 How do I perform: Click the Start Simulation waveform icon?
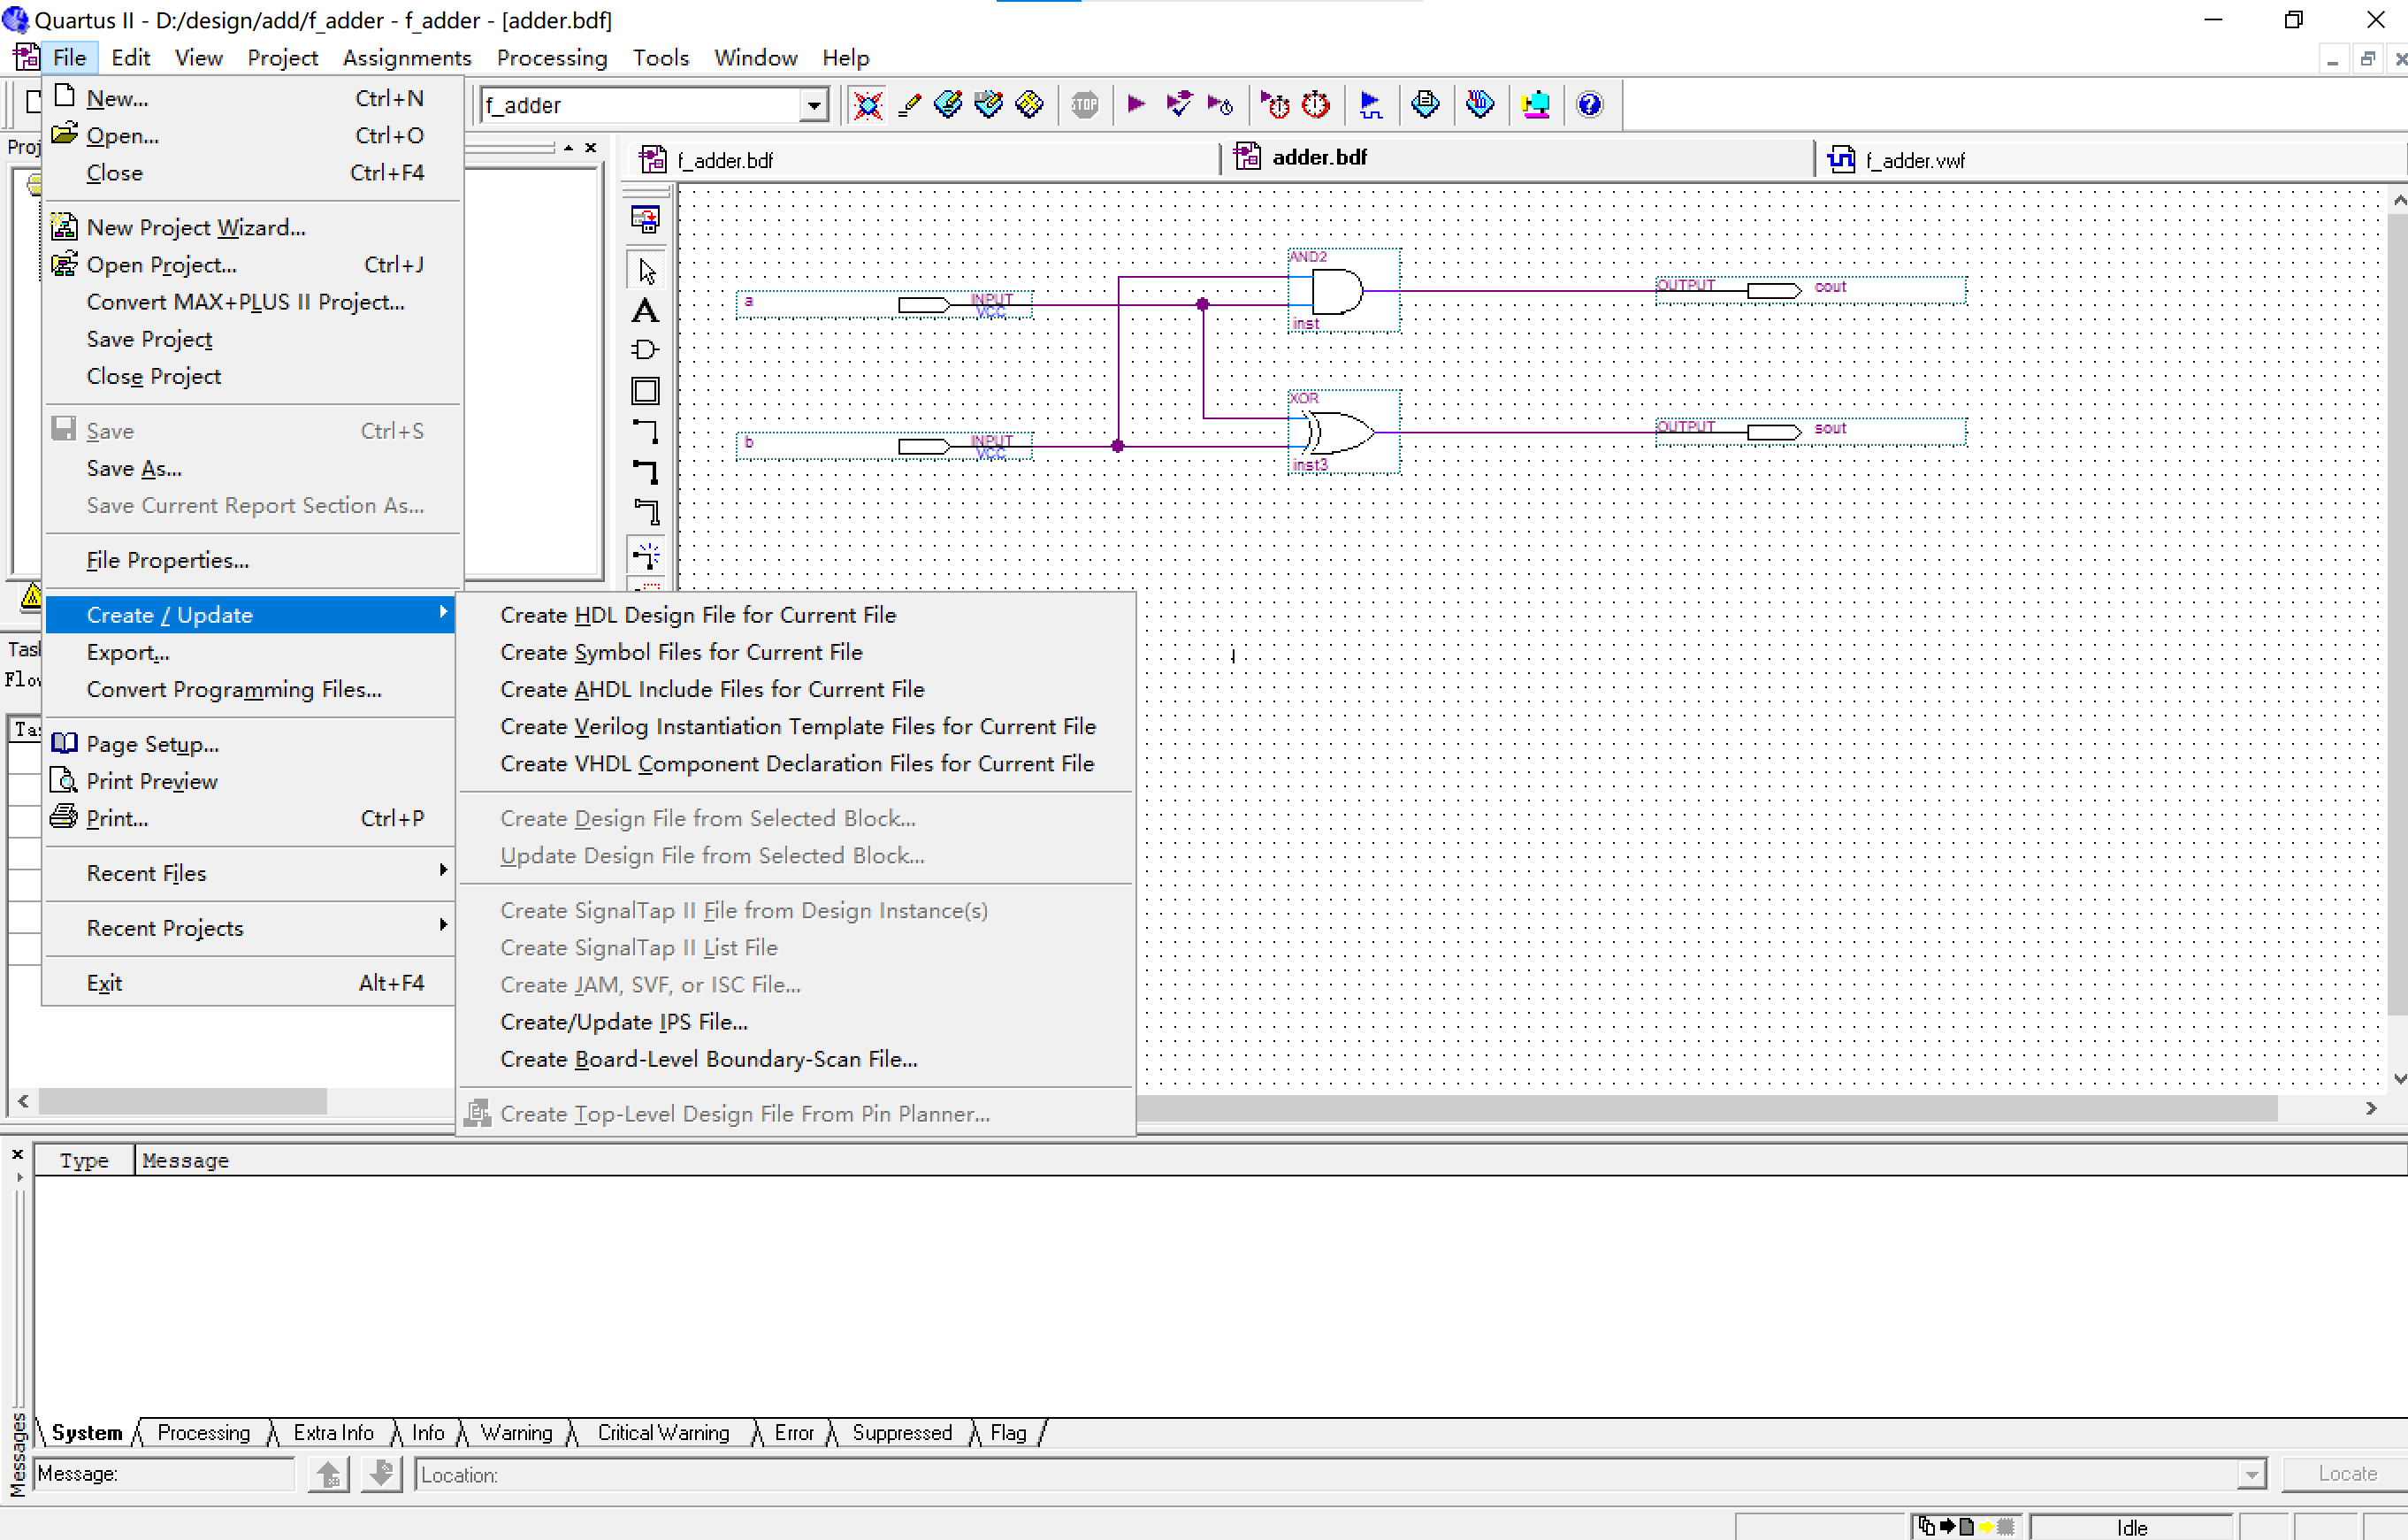coord(1371,104)
